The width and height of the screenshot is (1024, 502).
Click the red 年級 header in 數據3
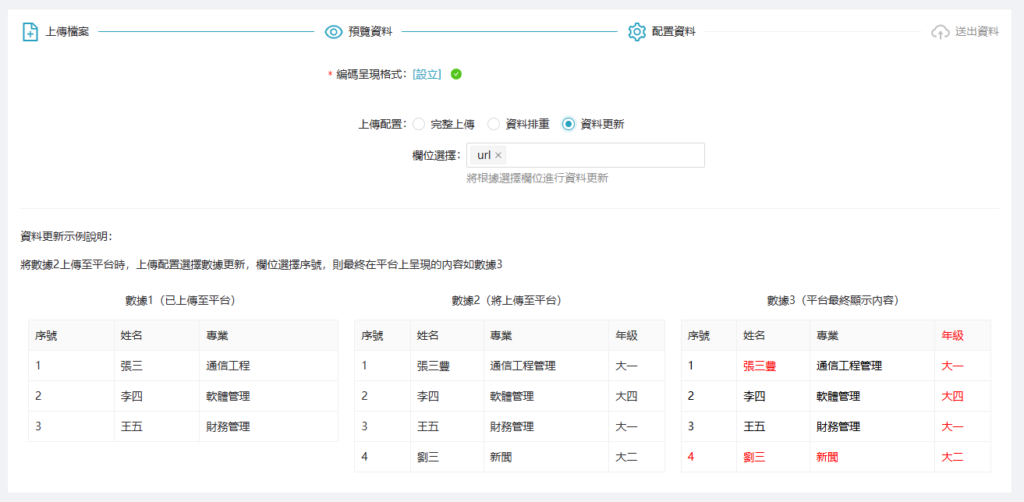point(952,336)
